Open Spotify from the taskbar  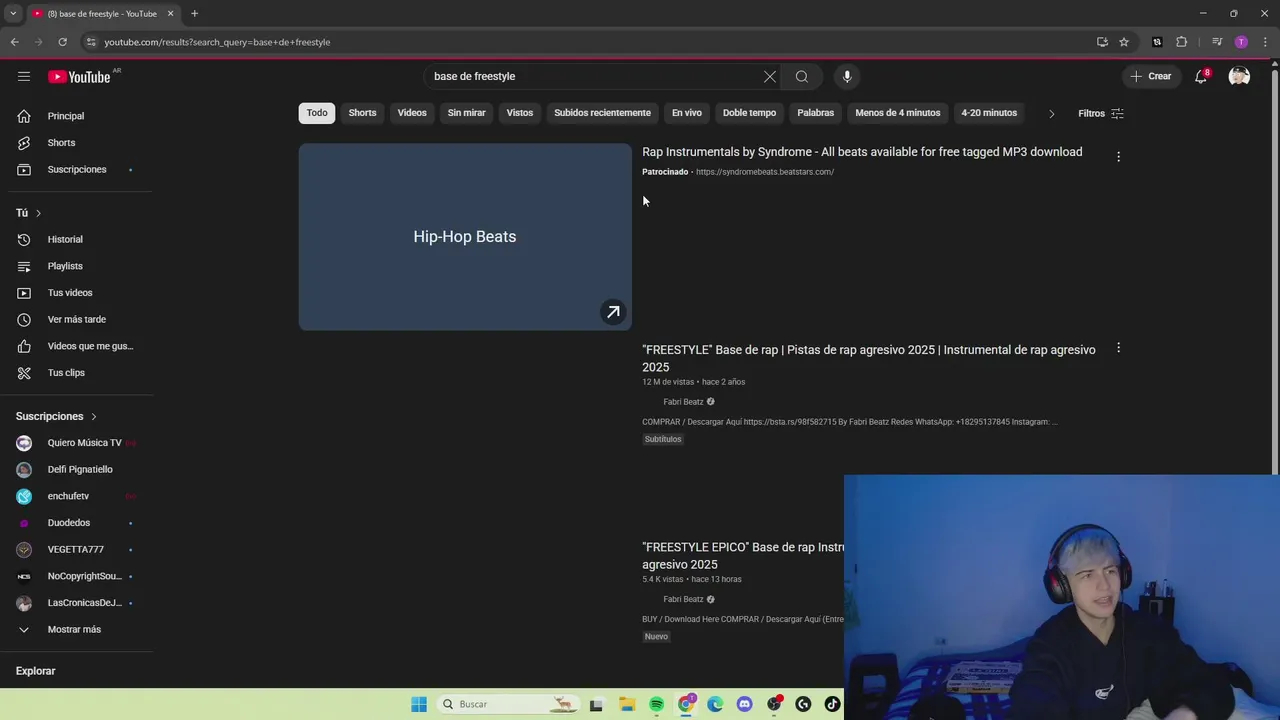click(656, 704)
